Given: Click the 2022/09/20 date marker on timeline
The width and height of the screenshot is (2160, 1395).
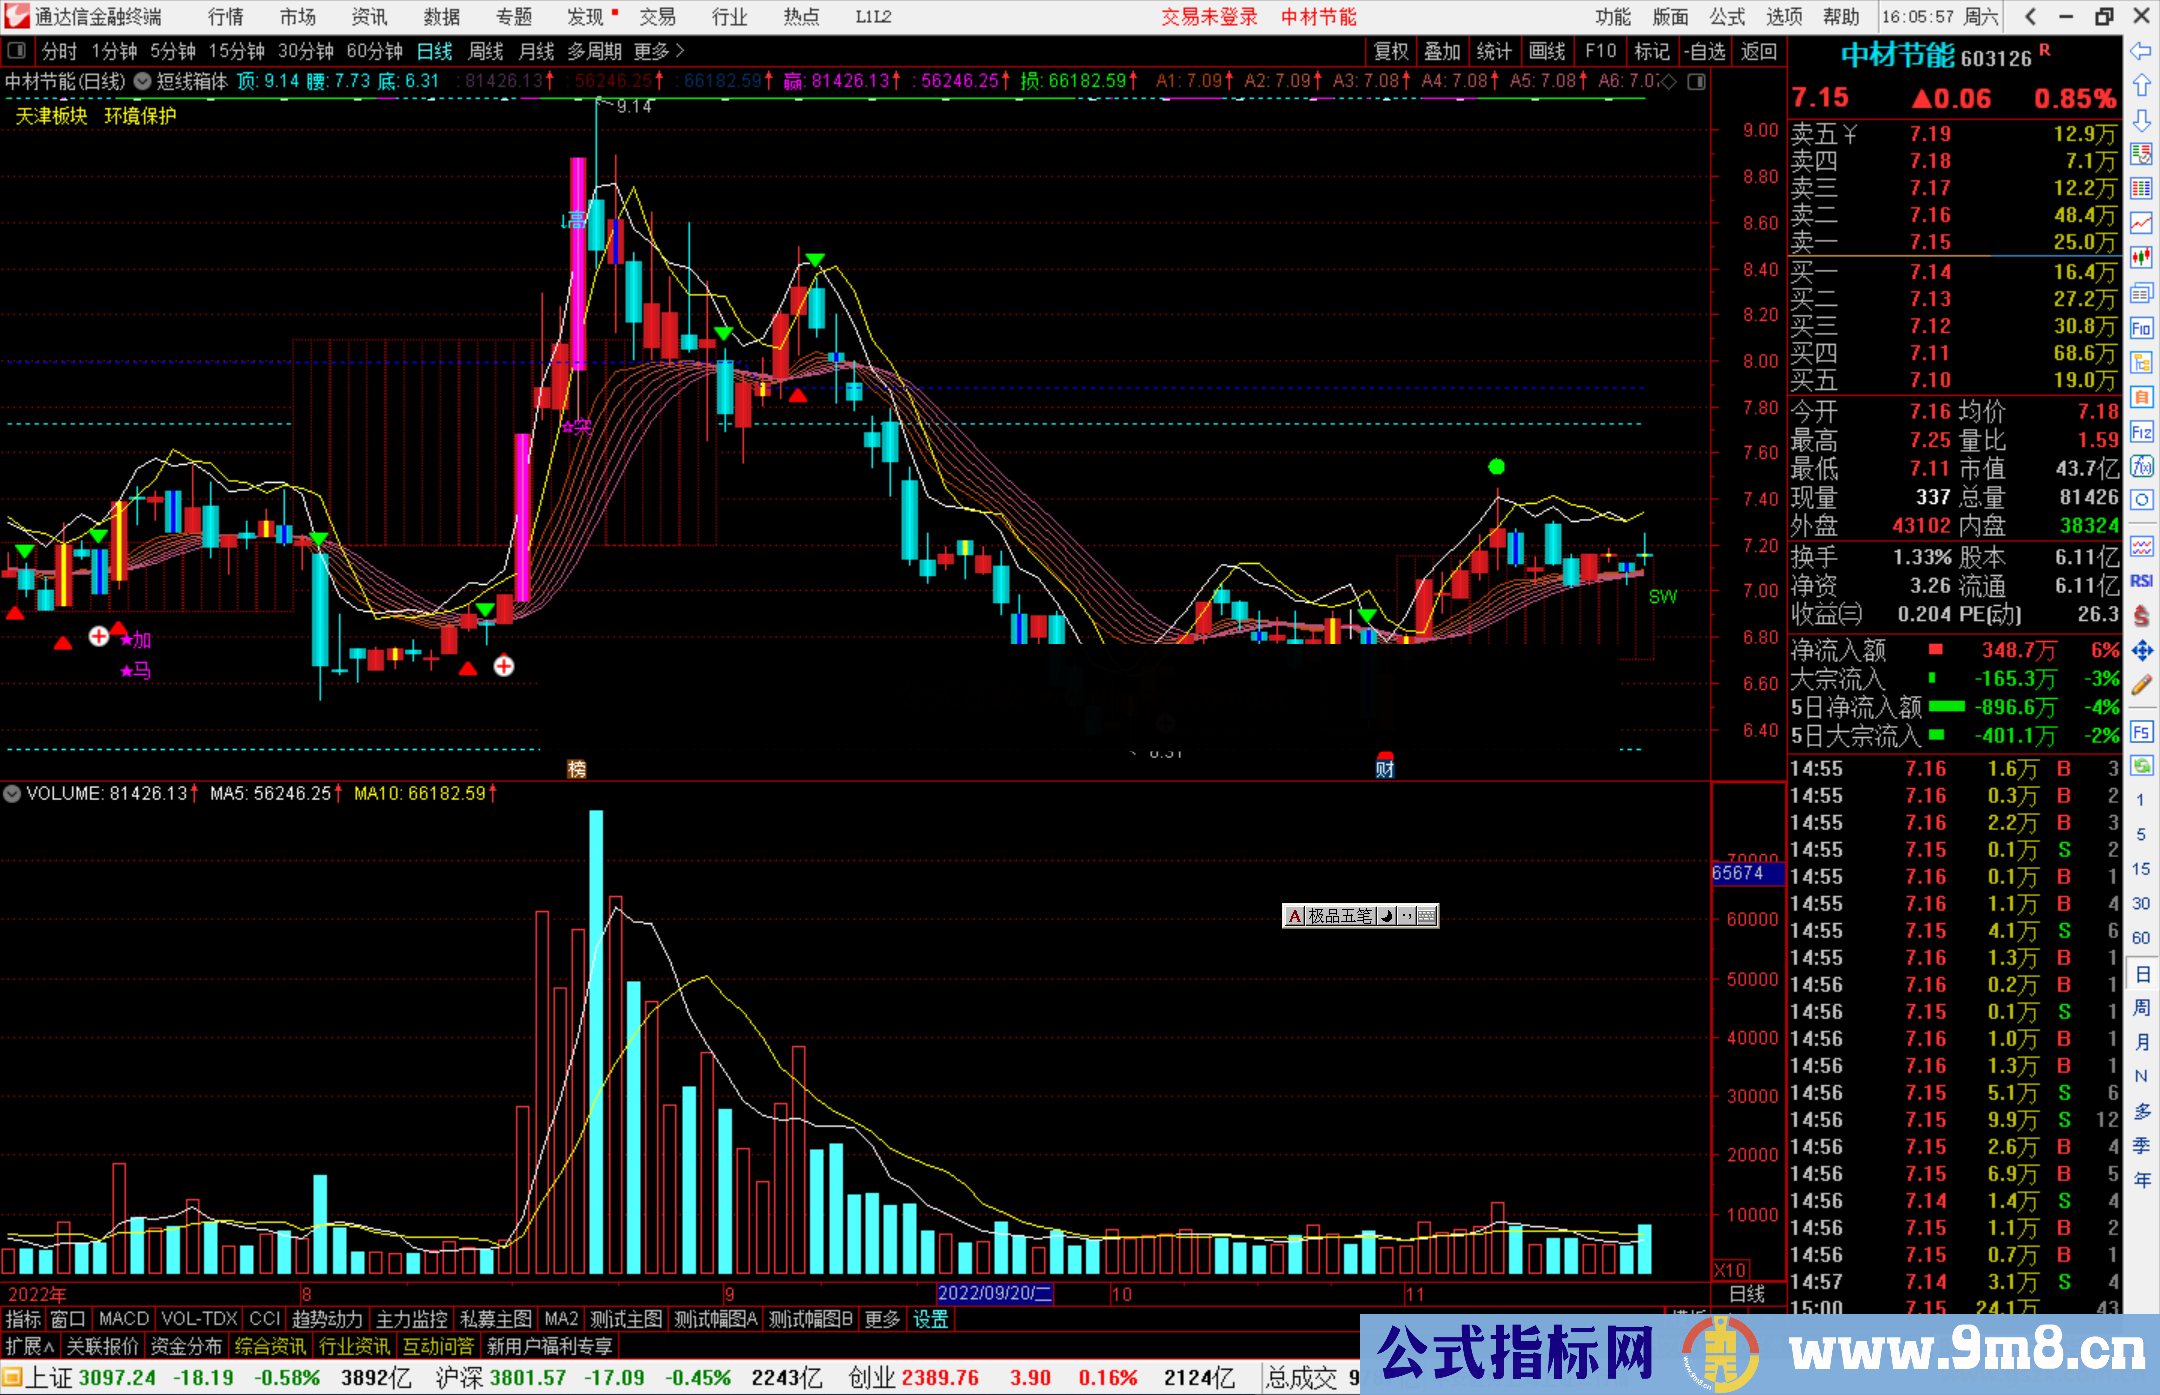Looking at the screenshot, I should pos(994,1293).
